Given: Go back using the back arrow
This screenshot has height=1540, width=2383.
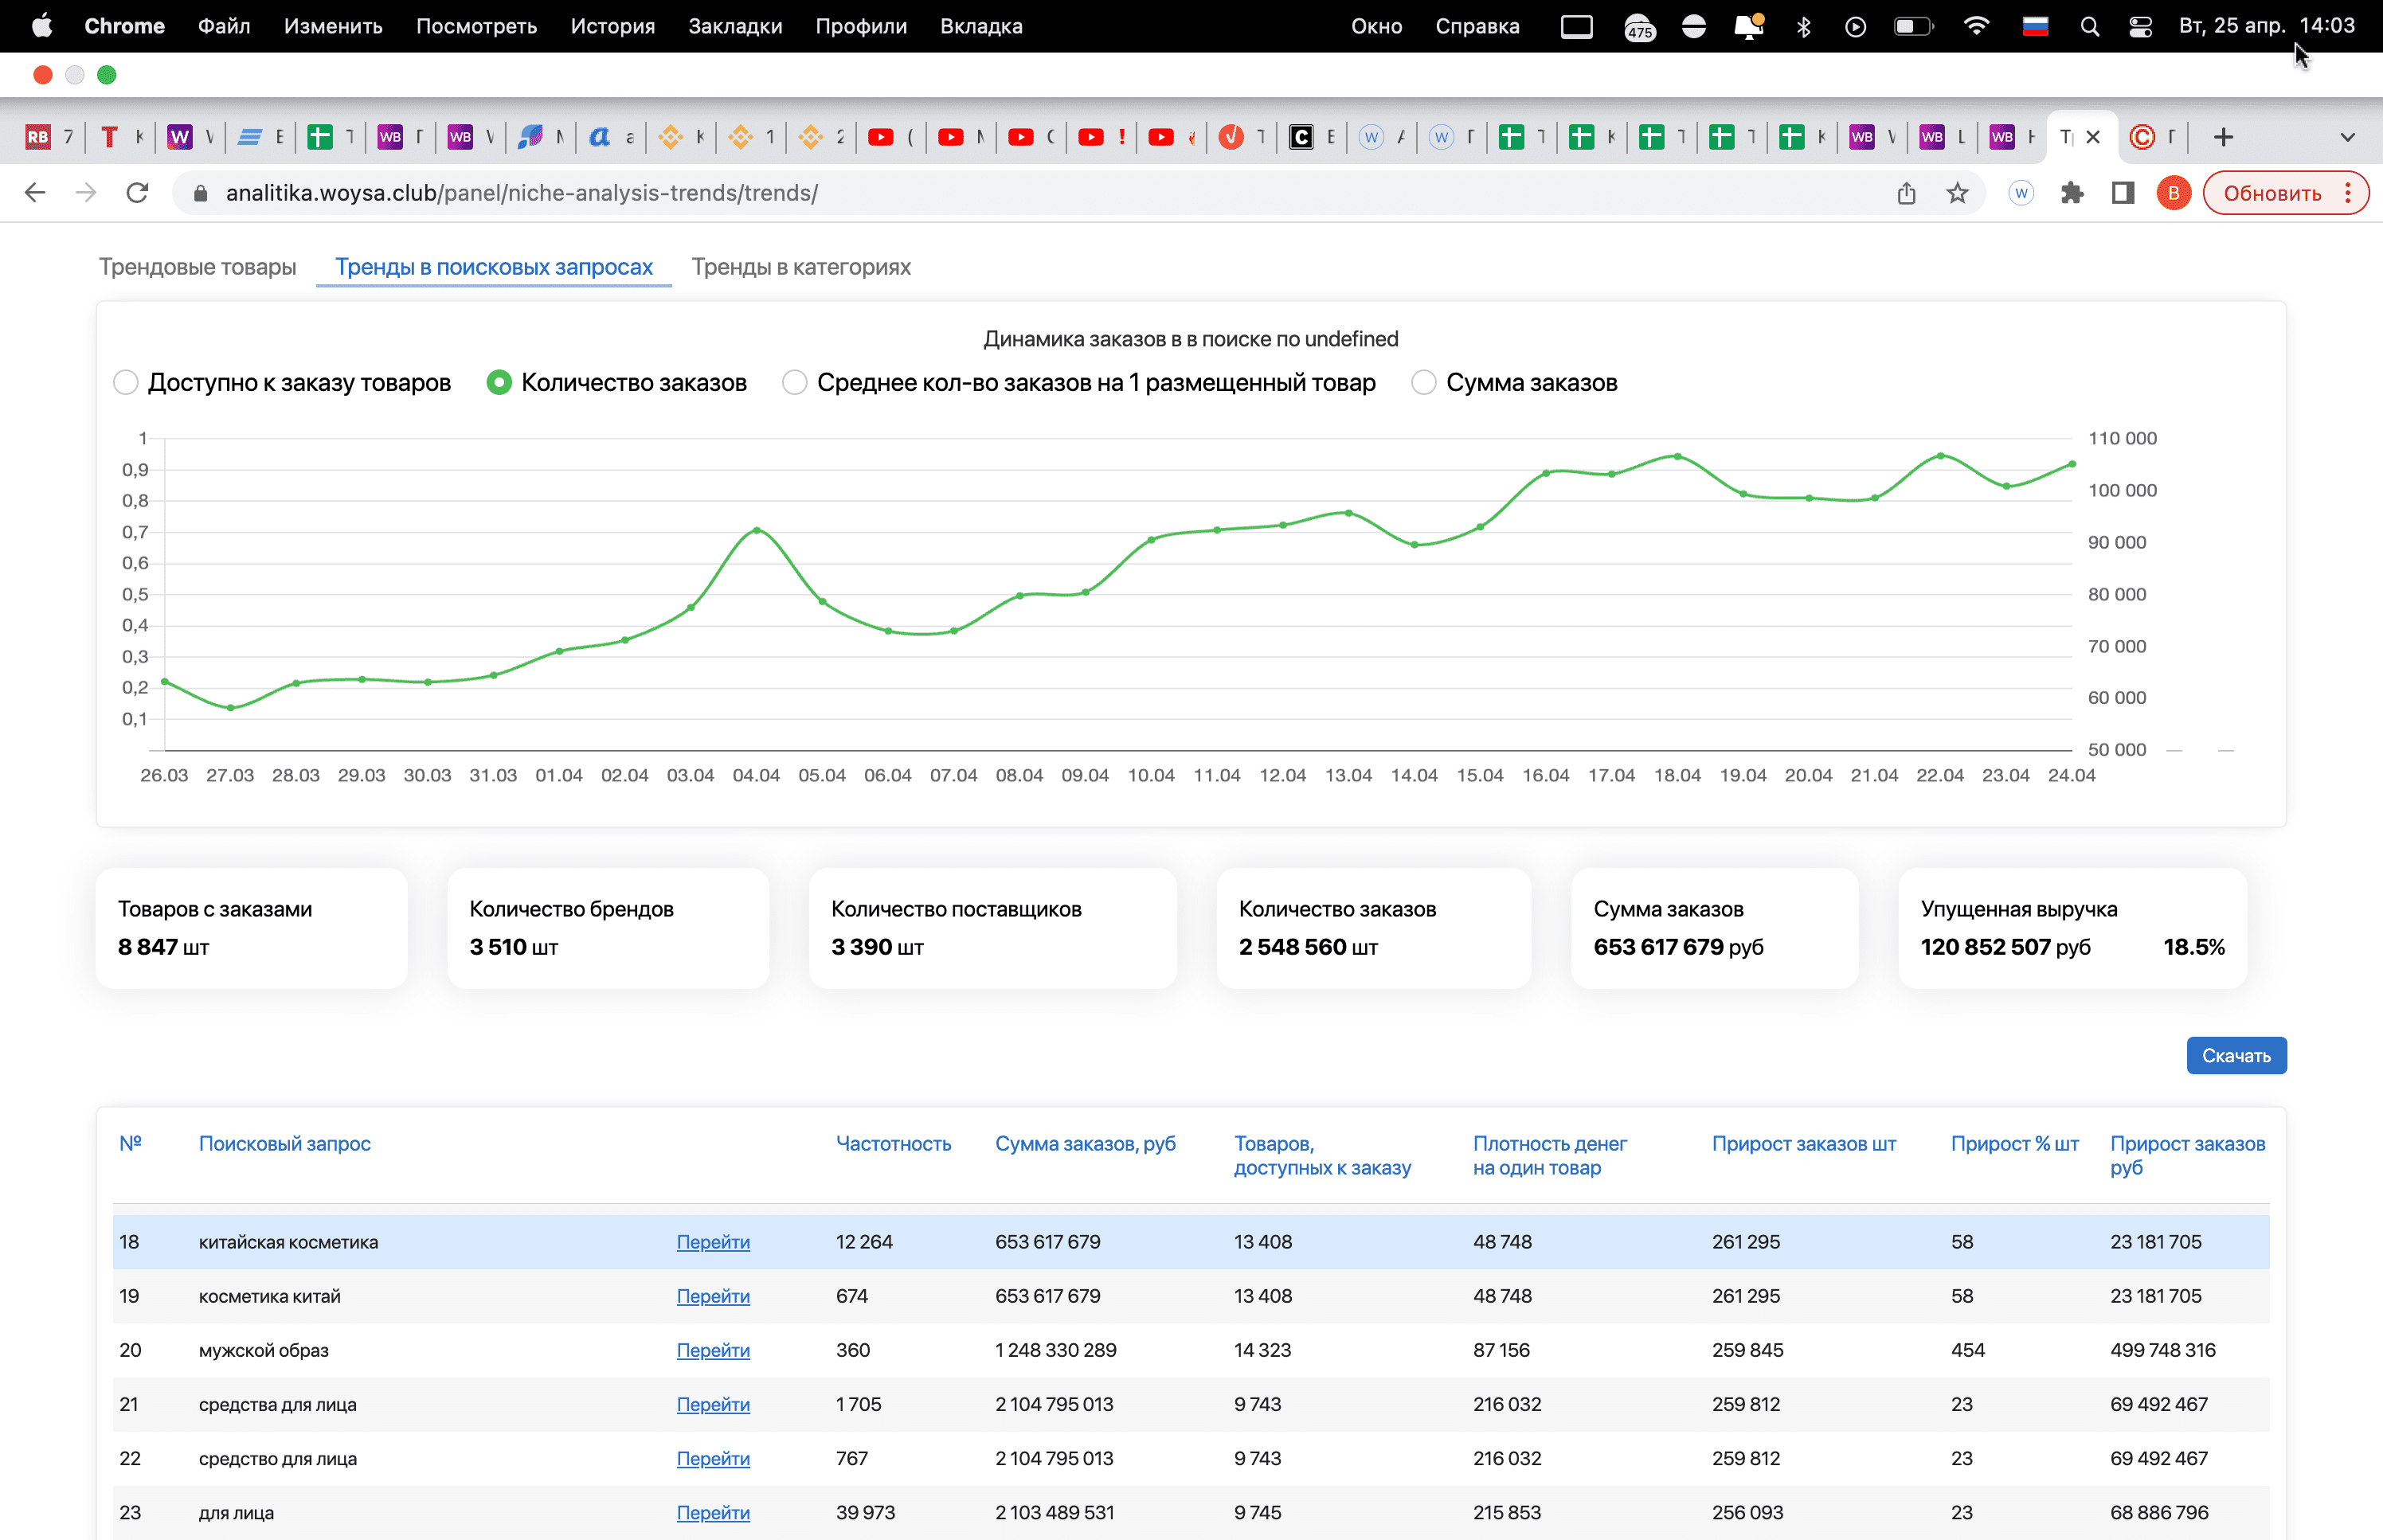Looking at the screenshot, I should pyautogui.click(x=35, y=193).
